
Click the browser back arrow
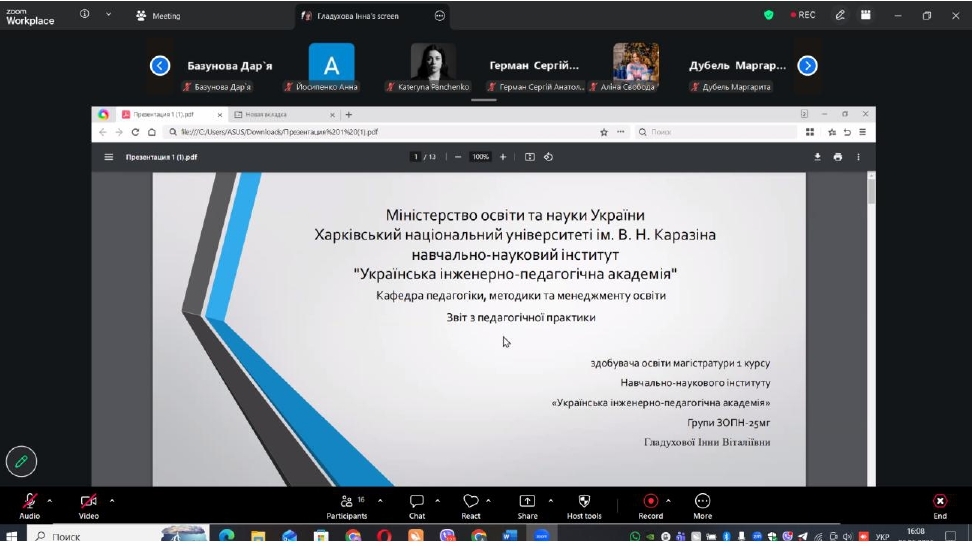tap(103, 132)
